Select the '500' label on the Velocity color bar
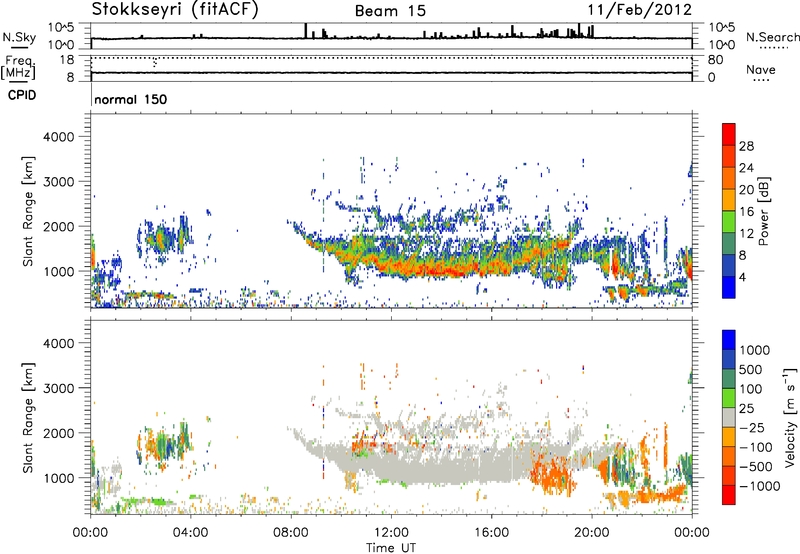The width and height of the screenshot is (800, 554). [x=751, y=369]
